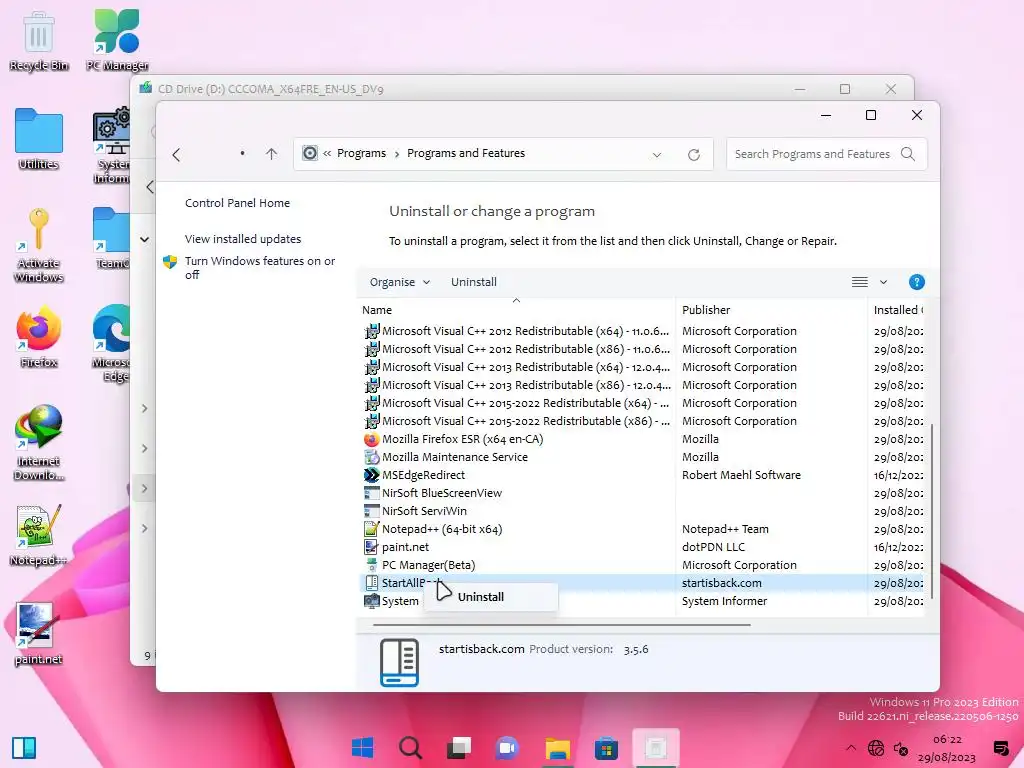The height and width of the screenshot is (768, 1024).
Task: Select Notepad++ (64-bit x64) entry
Action: coord(643,529)
